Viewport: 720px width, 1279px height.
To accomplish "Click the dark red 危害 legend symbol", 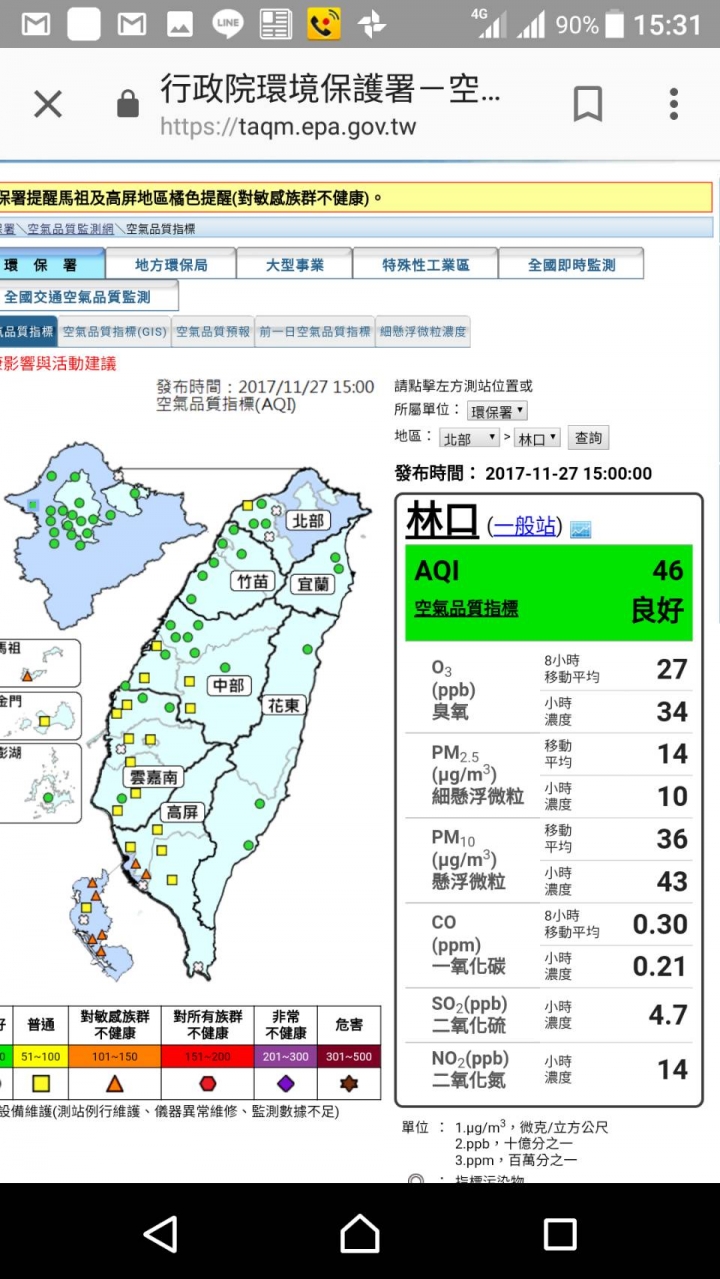I will tap(349, 1083).
